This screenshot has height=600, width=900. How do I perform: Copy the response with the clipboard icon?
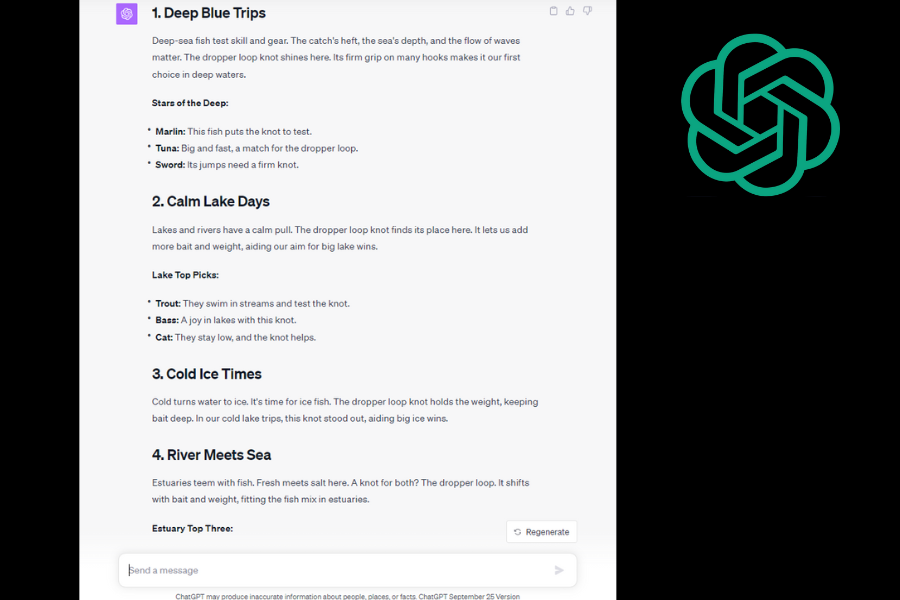point(553,11)
